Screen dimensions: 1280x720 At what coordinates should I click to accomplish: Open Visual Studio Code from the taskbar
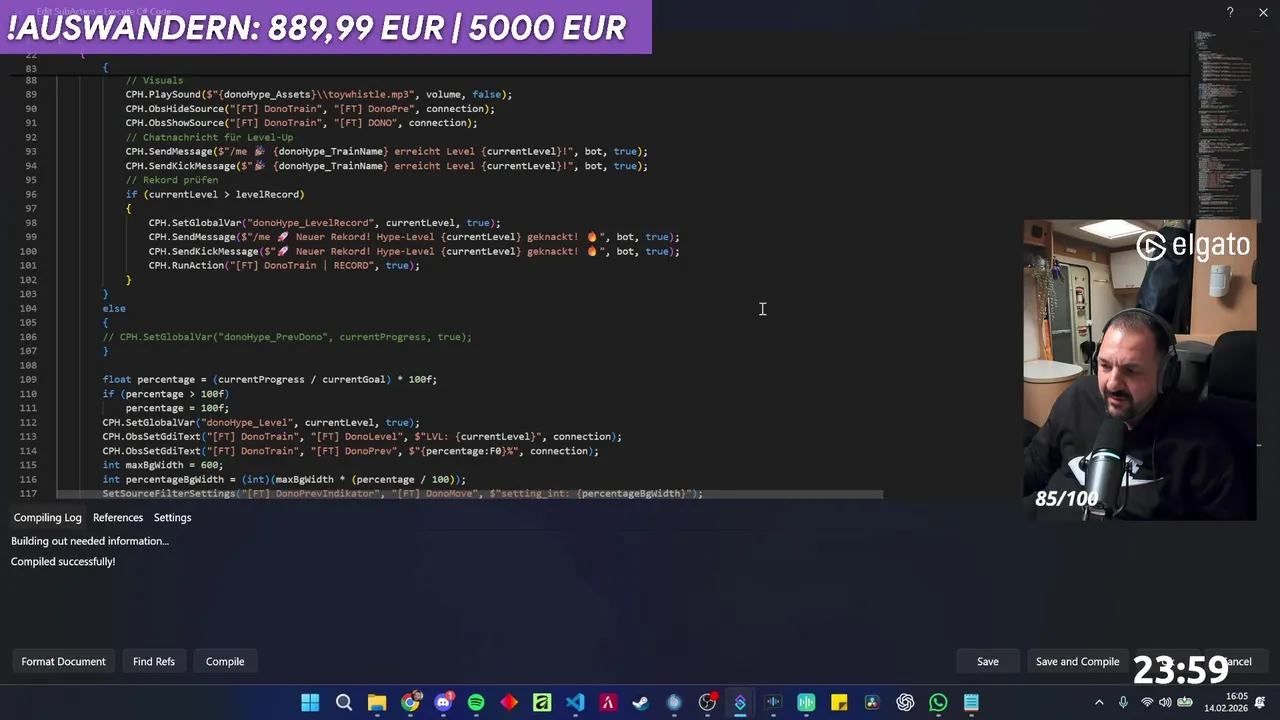pyautogui.click(x=575, y=702)
